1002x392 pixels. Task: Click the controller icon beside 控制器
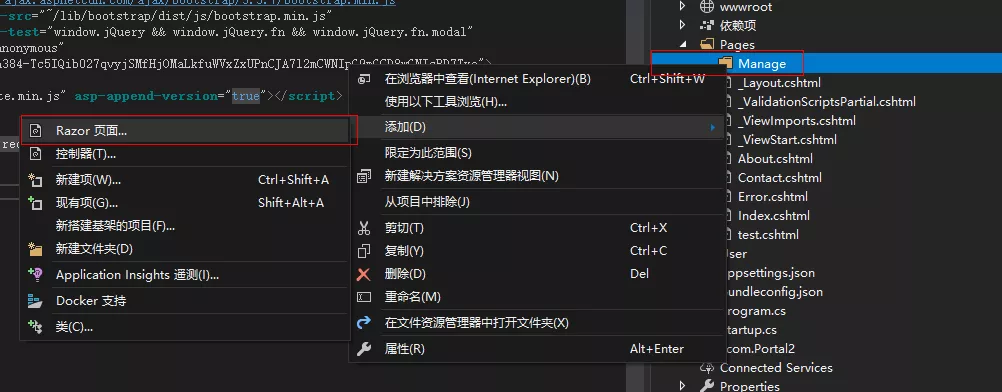(36, 154)
